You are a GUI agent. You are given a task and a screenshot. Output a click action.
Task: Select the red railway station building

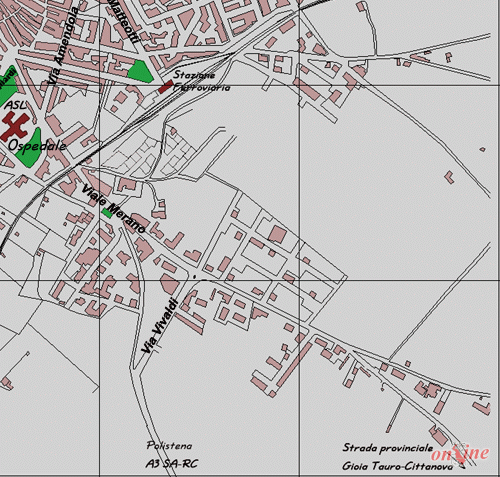pyautogui.click(x=166, y=87)
